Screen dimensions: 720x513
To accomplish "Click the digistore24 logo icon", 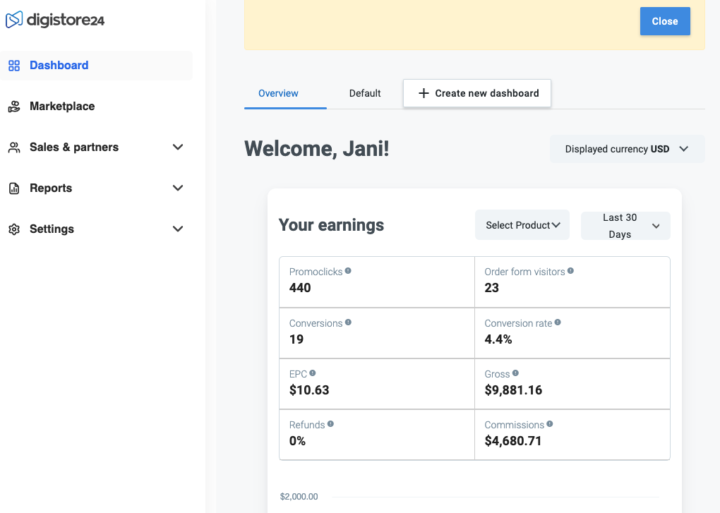I will 14,20.
